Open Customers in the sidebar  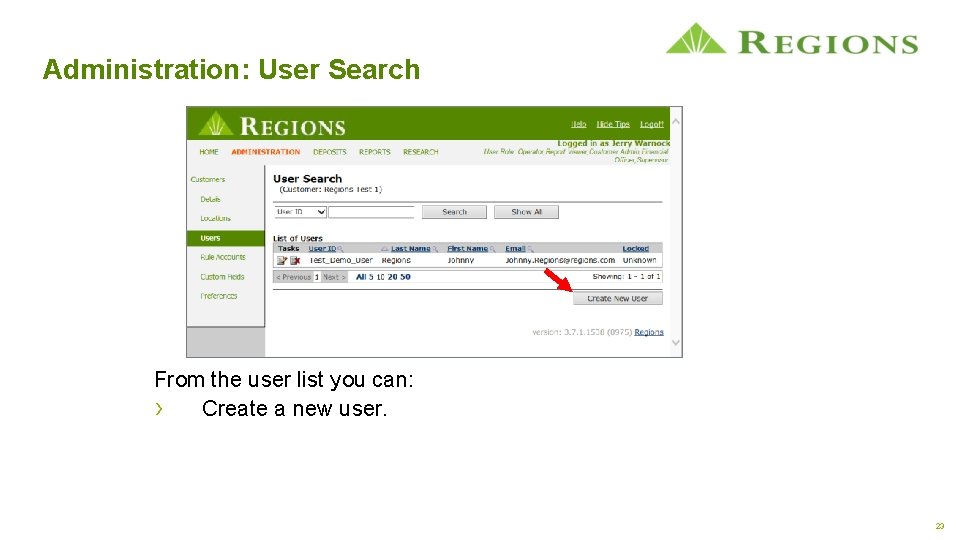coord(208,179)
